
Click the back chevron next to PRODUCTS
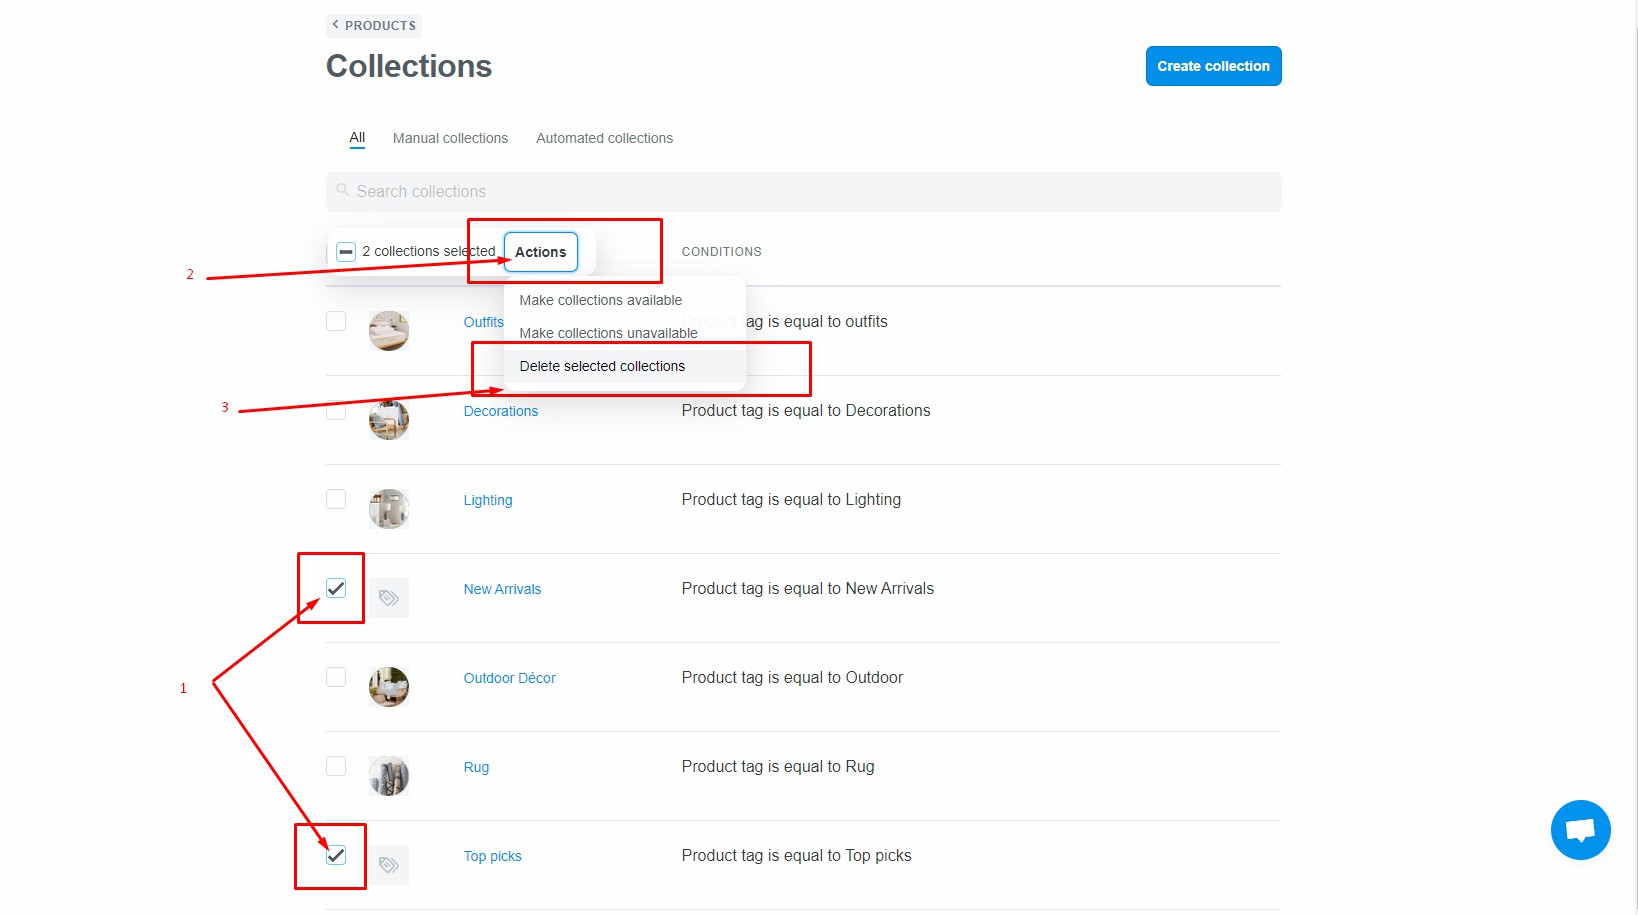point(334,24)
